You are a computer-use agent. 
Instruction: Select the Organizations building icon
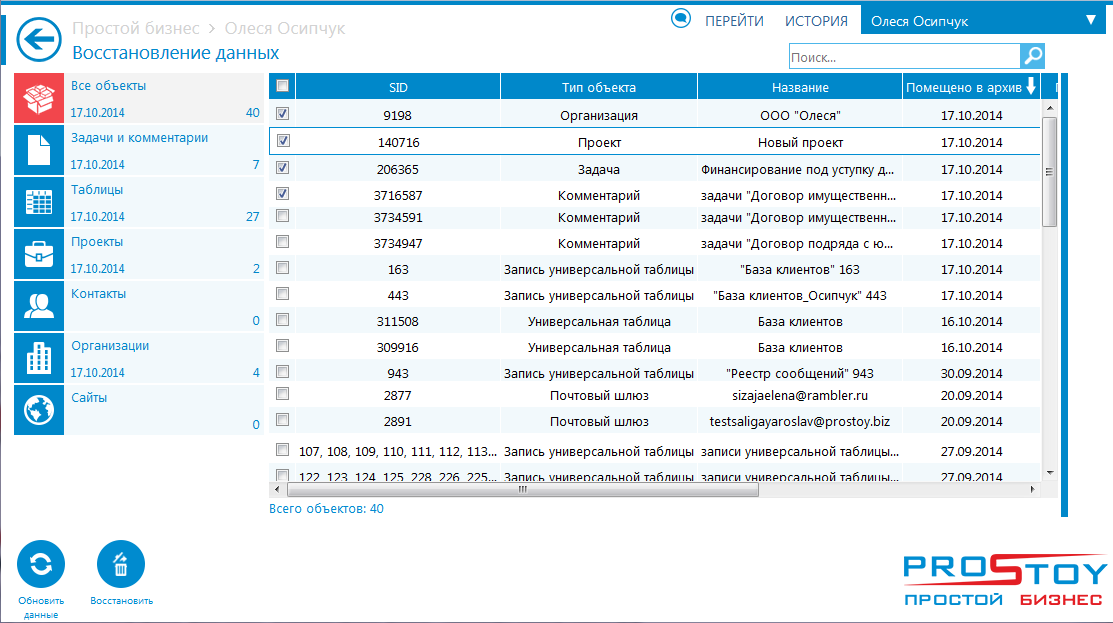click(39, 358)
